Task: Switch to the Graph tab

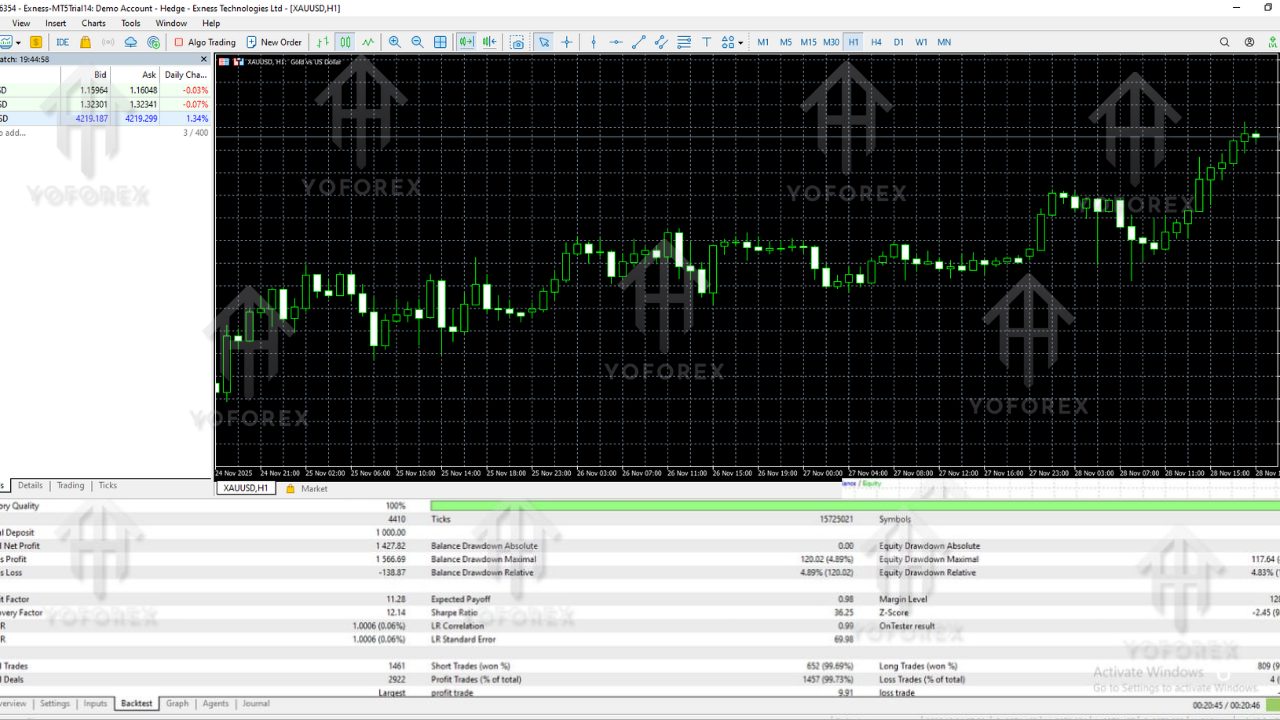Action: 177,704
